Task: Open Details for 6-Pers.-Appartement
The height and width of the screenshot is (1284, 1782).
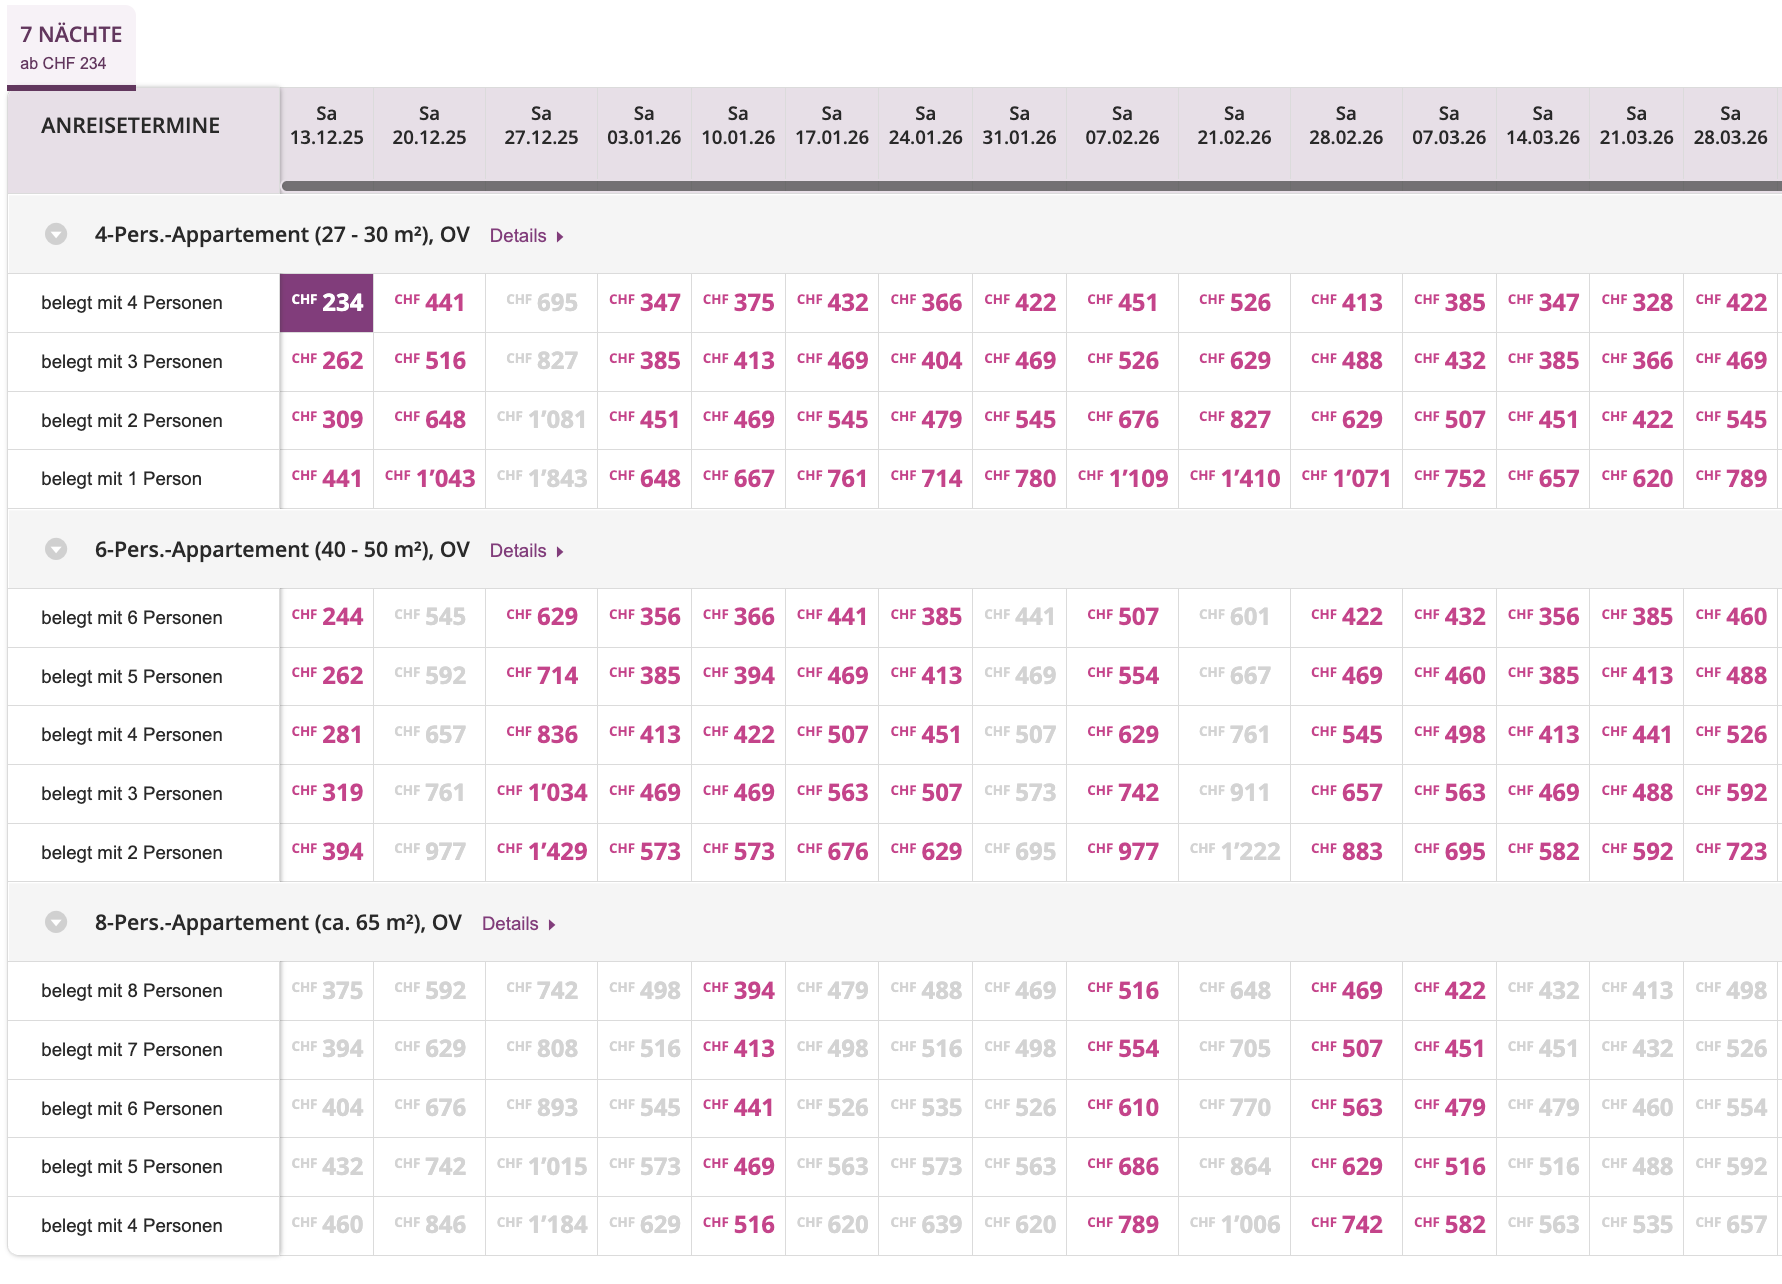Action: tap(526, 551)
